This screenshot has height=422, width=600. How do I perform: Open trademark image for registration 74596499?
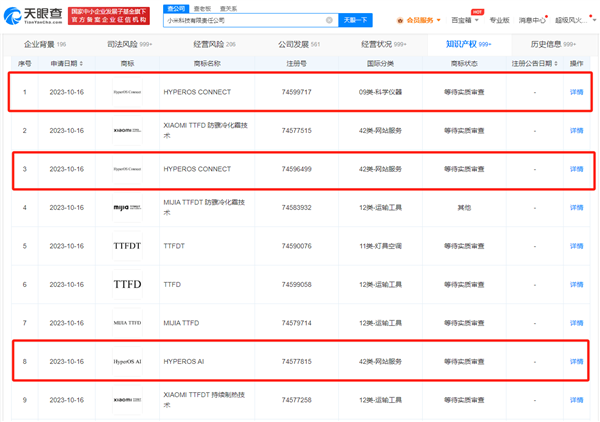click(x=127, y=169)
